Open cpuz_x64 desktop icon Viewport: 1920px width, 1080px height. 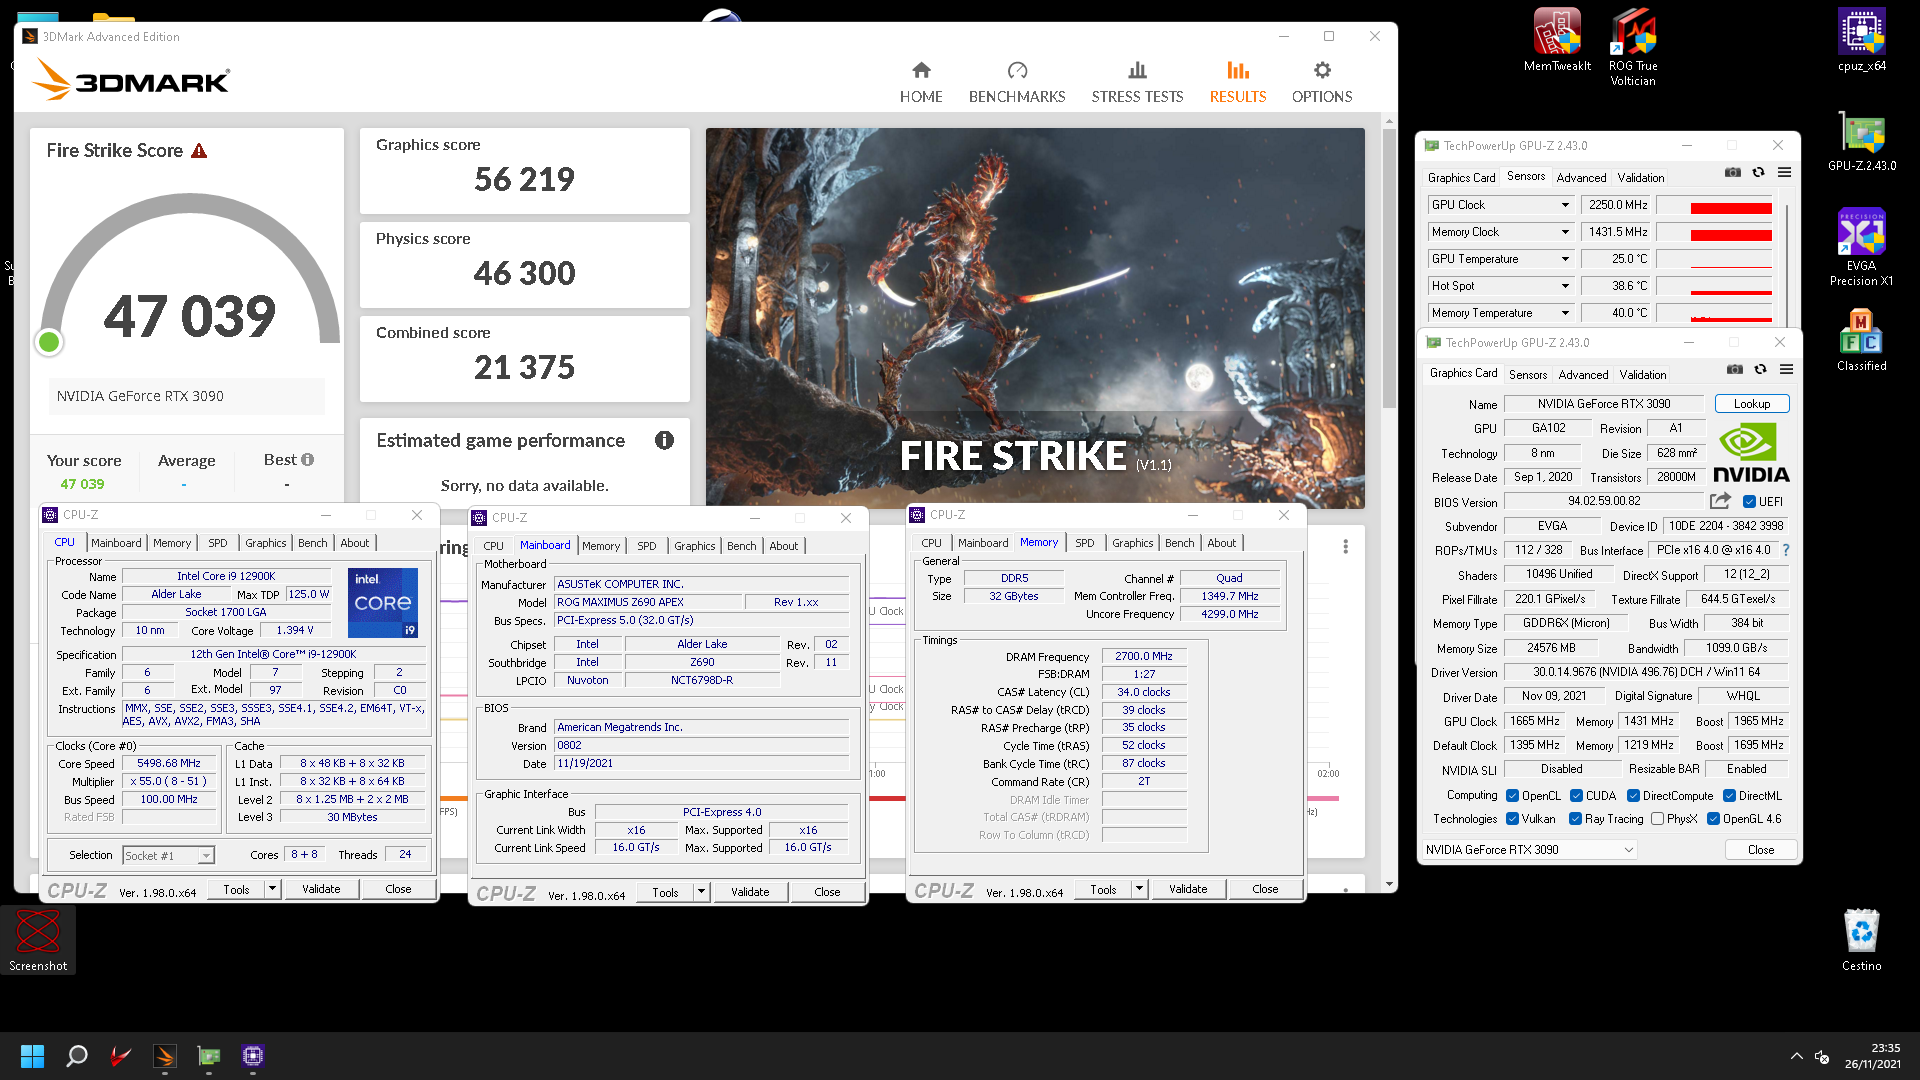(1861, 41)
